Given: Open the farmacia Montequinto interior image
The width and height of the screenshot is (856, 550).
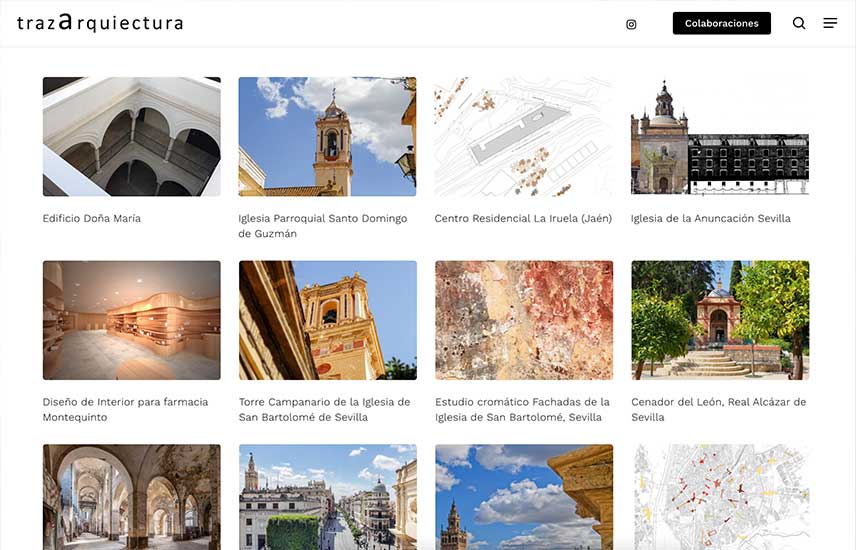Looking at the screenshot, I should [x=132, y=320].
